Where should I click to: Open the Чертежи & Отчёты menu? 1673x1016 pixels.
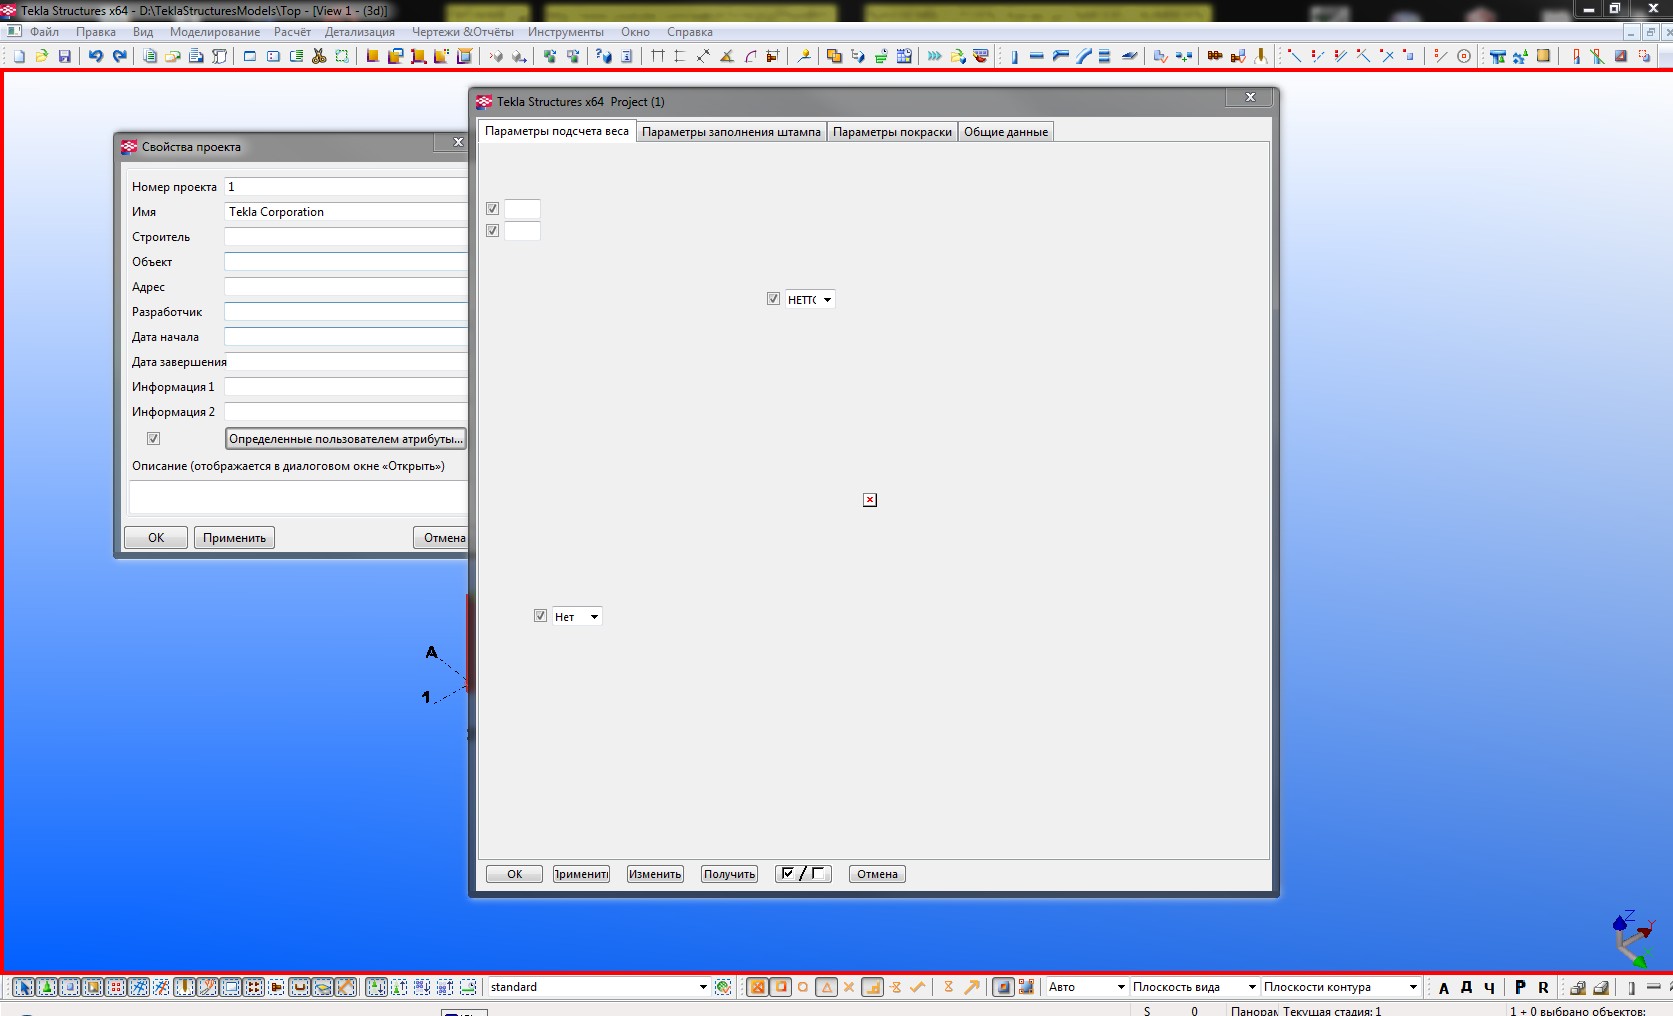click(463, 32)
